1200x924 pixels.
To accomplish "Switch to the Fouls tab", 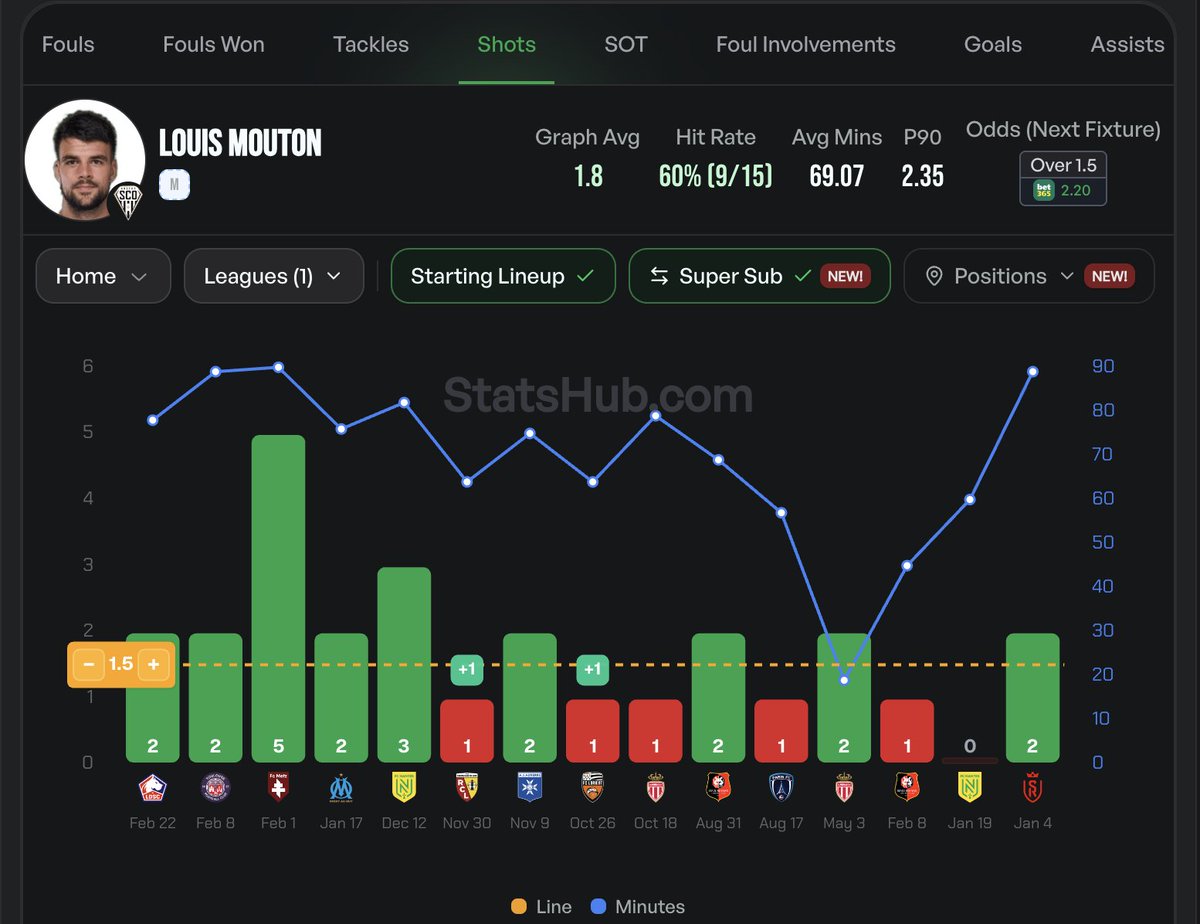I will [x=68, y=44].
